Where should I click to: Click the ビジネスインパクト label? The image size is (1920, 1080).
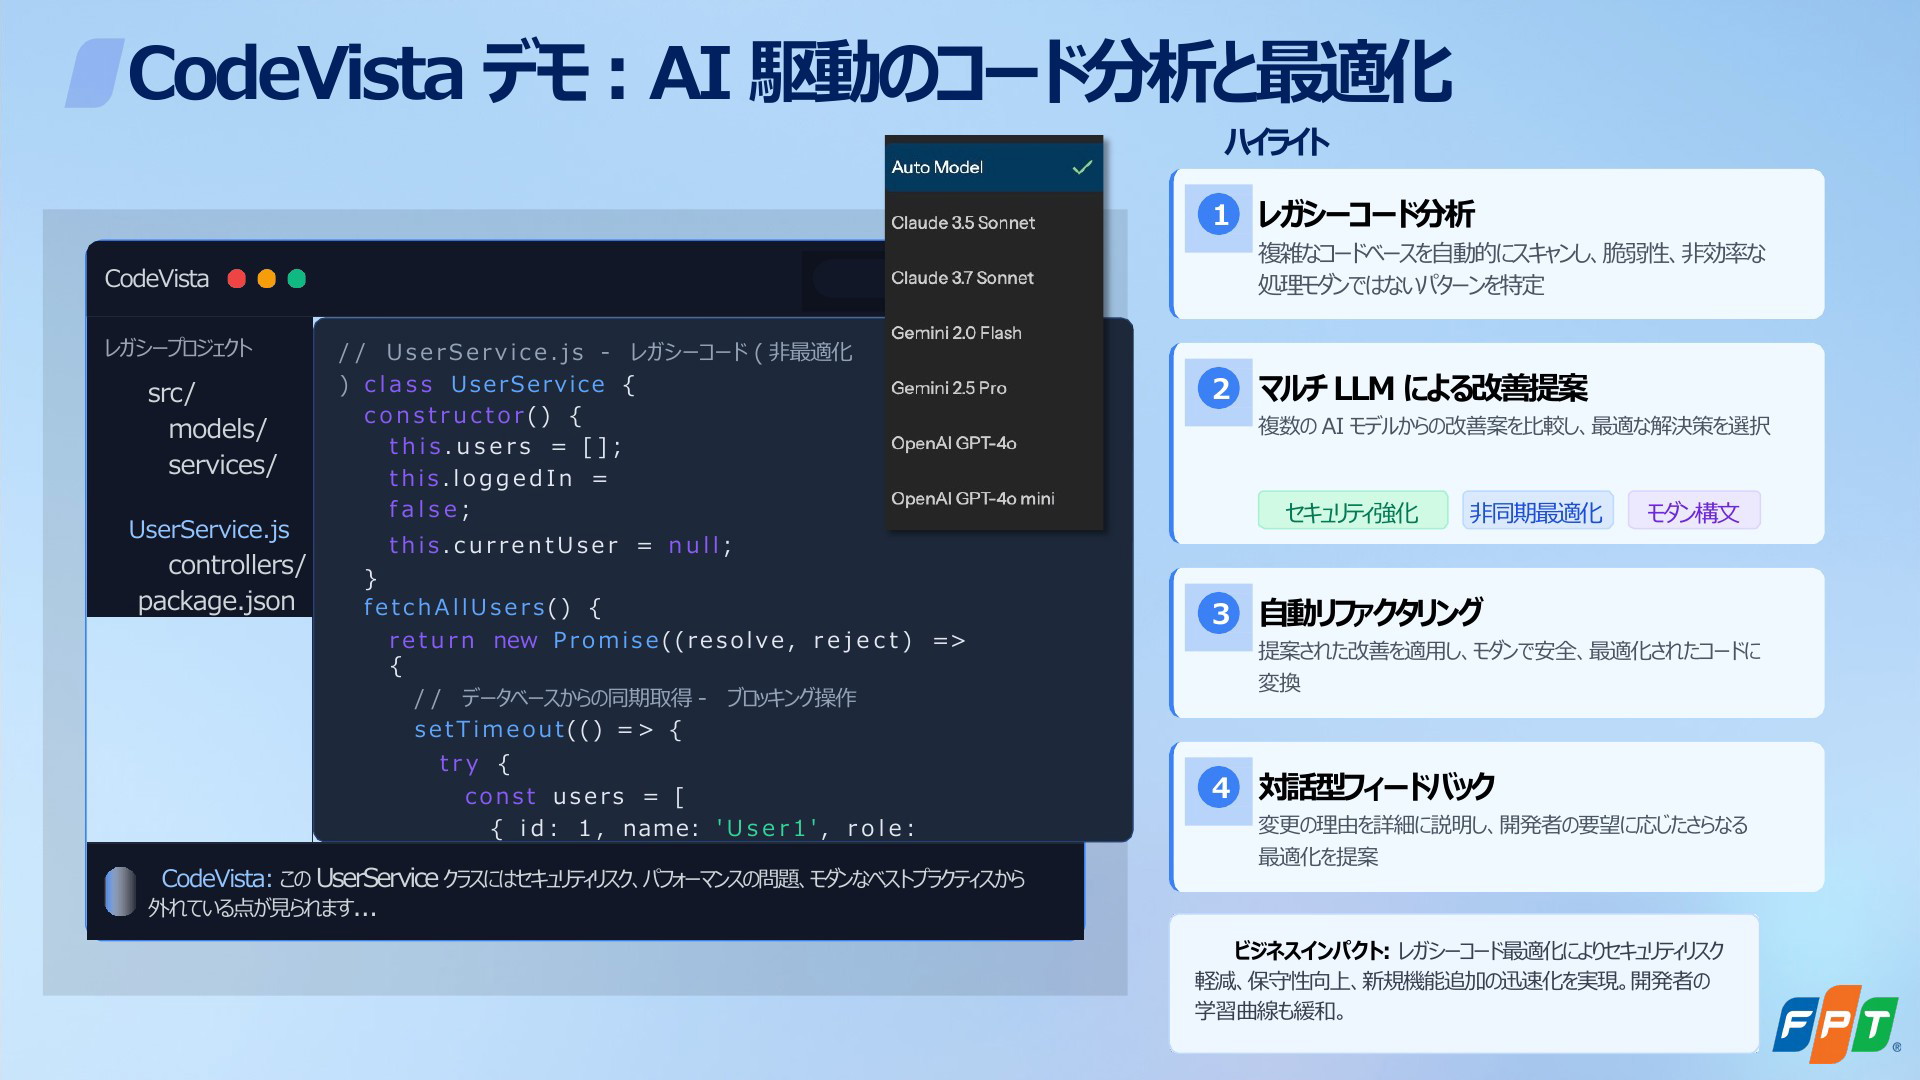pyautogui.click(x=1310, y=950)
